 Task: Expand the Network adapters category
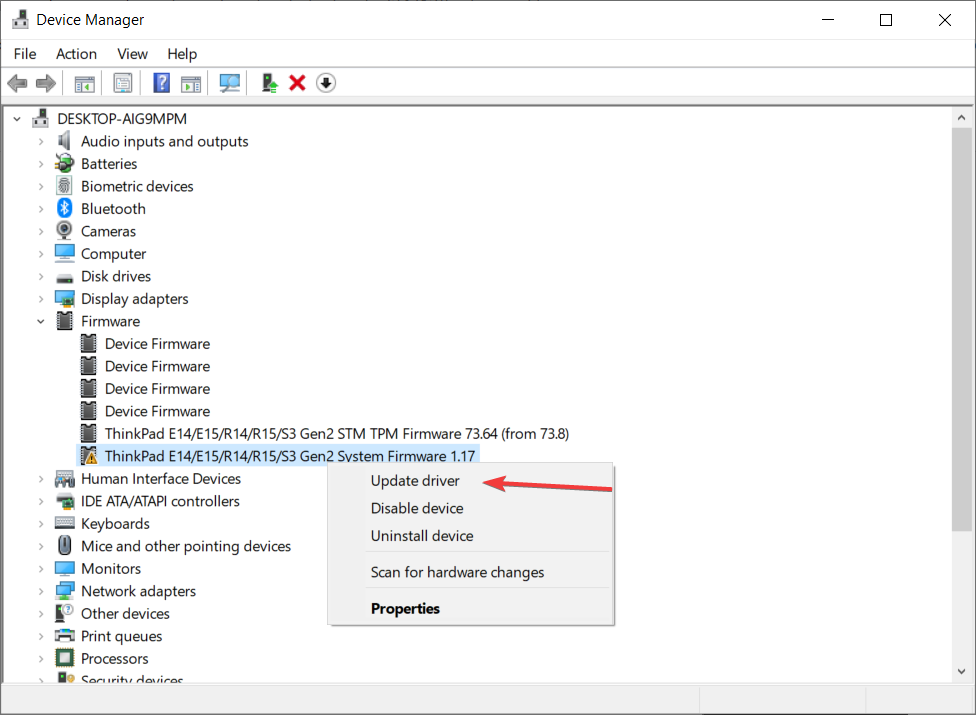[41, 591]
